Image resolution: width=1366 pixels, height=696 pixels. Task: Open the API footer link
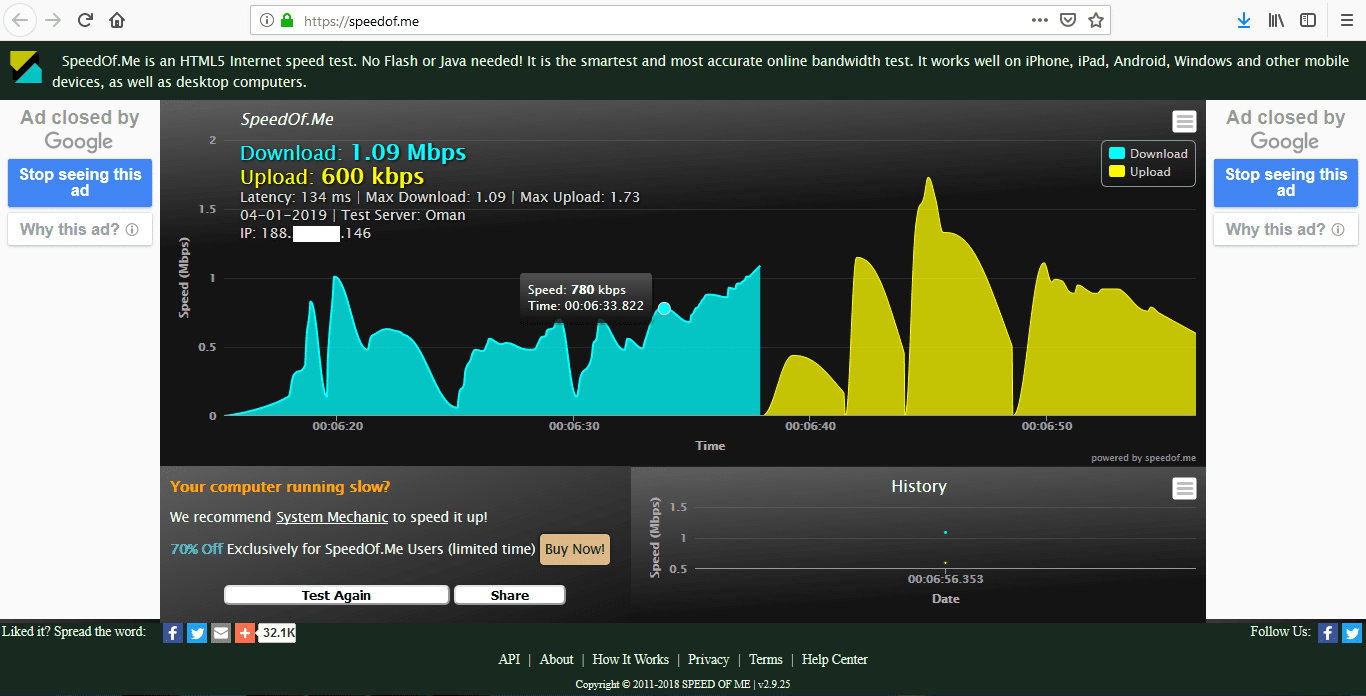(509, 659)
